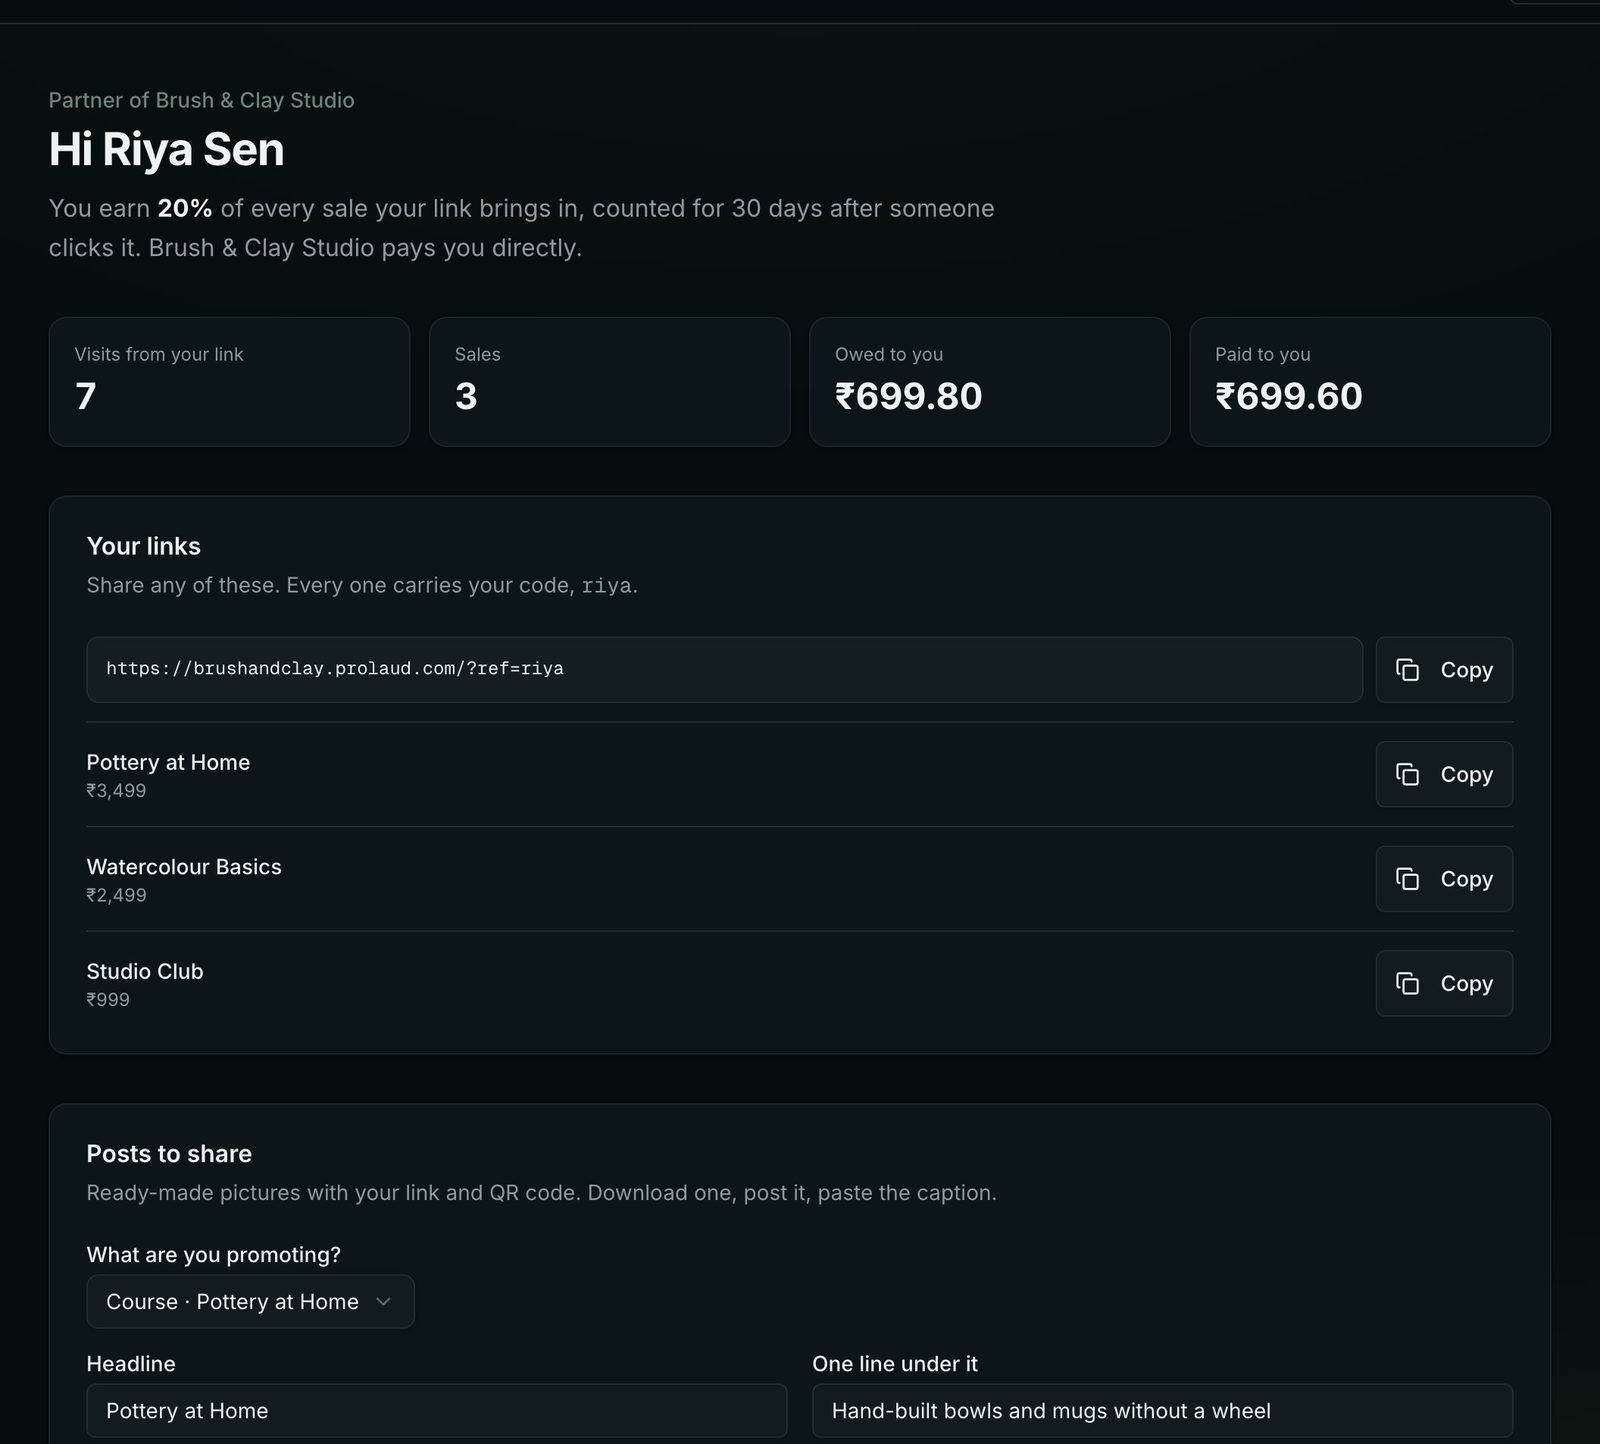This screenshot has height=1444, width=1600.
Task: Copy the Pottery at Home link
Action: point(1444,774)
